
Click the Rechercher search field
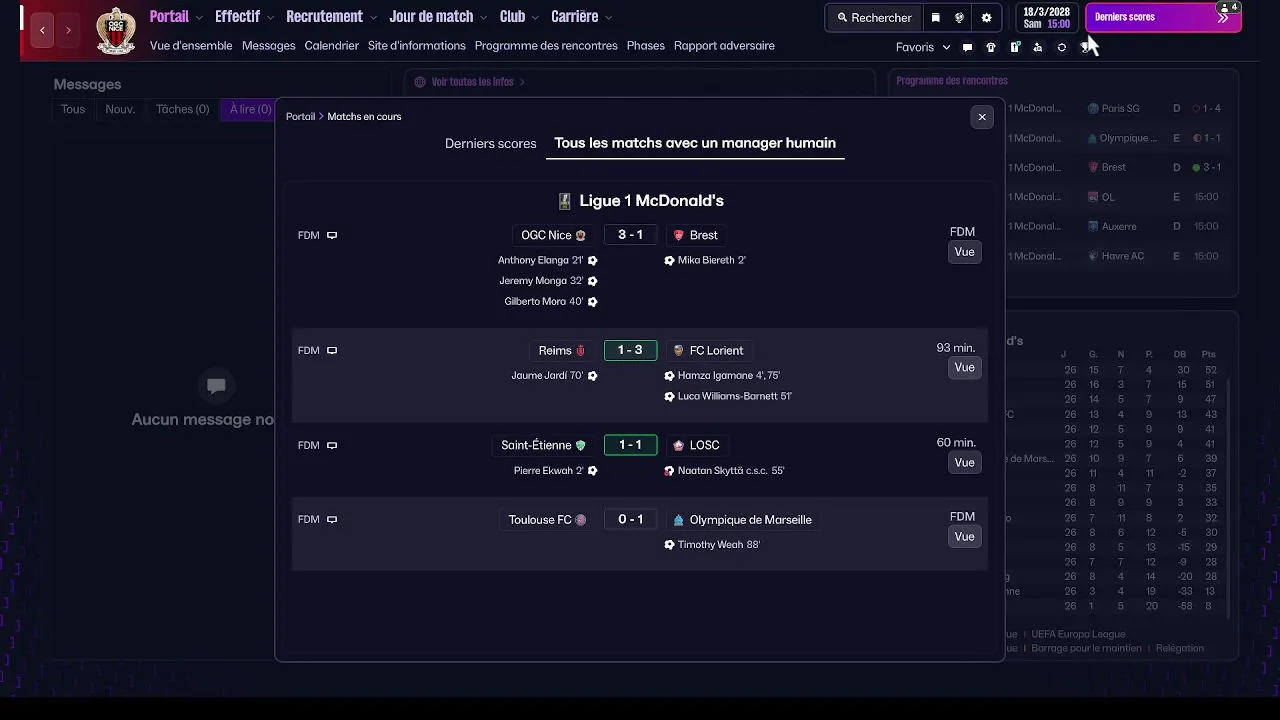point(874,17)
